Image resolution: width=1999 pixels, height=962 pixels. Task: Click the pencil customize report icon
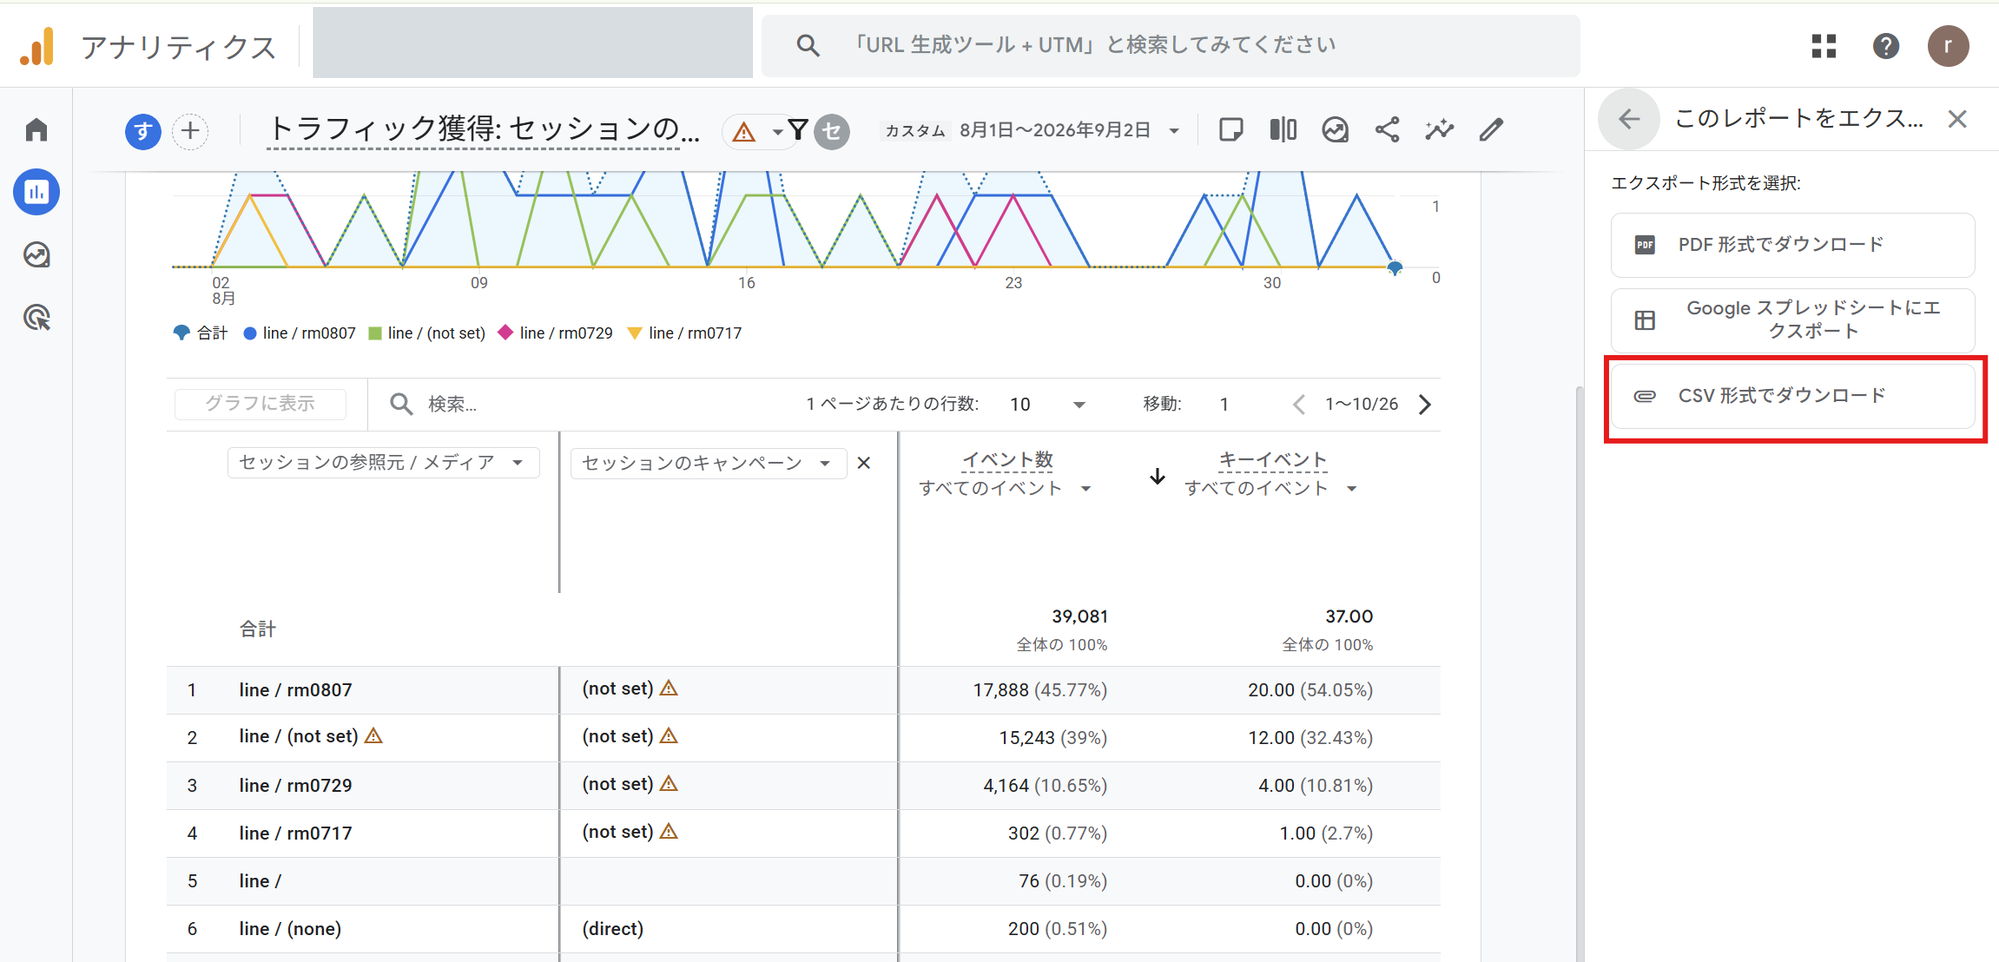pyautogui.click(x=1491, y=130)
